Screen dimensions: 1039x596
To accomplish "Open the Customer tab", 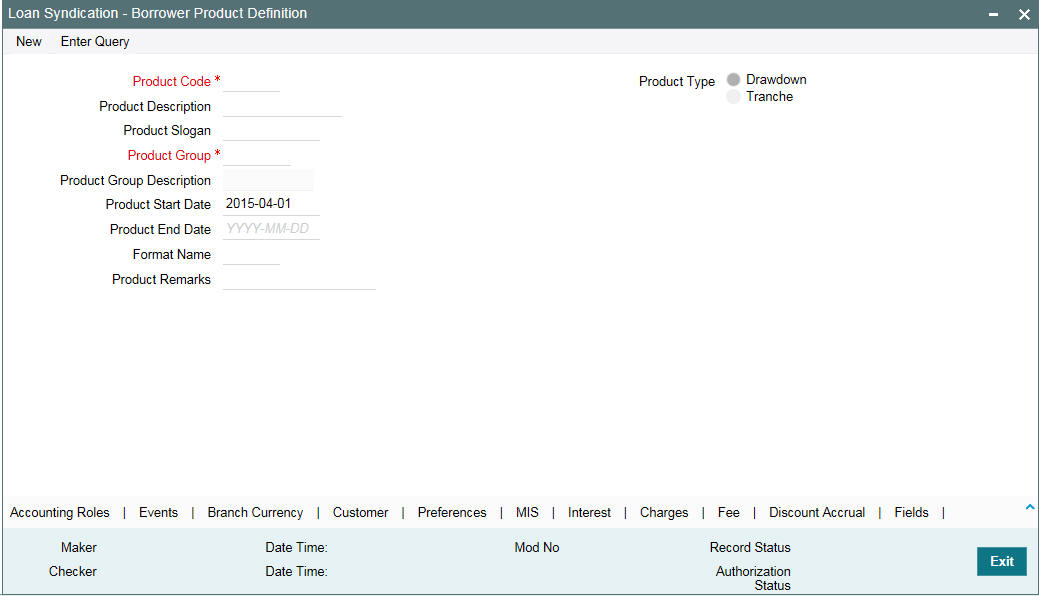I will coord(360,512).
